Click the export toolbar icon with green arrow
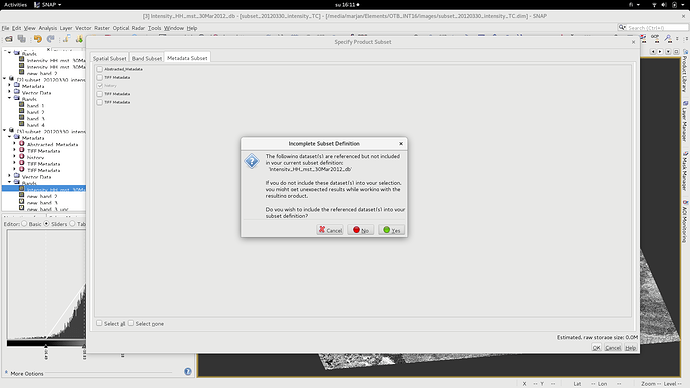The width and height of the screenshot is (690, 388). [x=79, y=39]
